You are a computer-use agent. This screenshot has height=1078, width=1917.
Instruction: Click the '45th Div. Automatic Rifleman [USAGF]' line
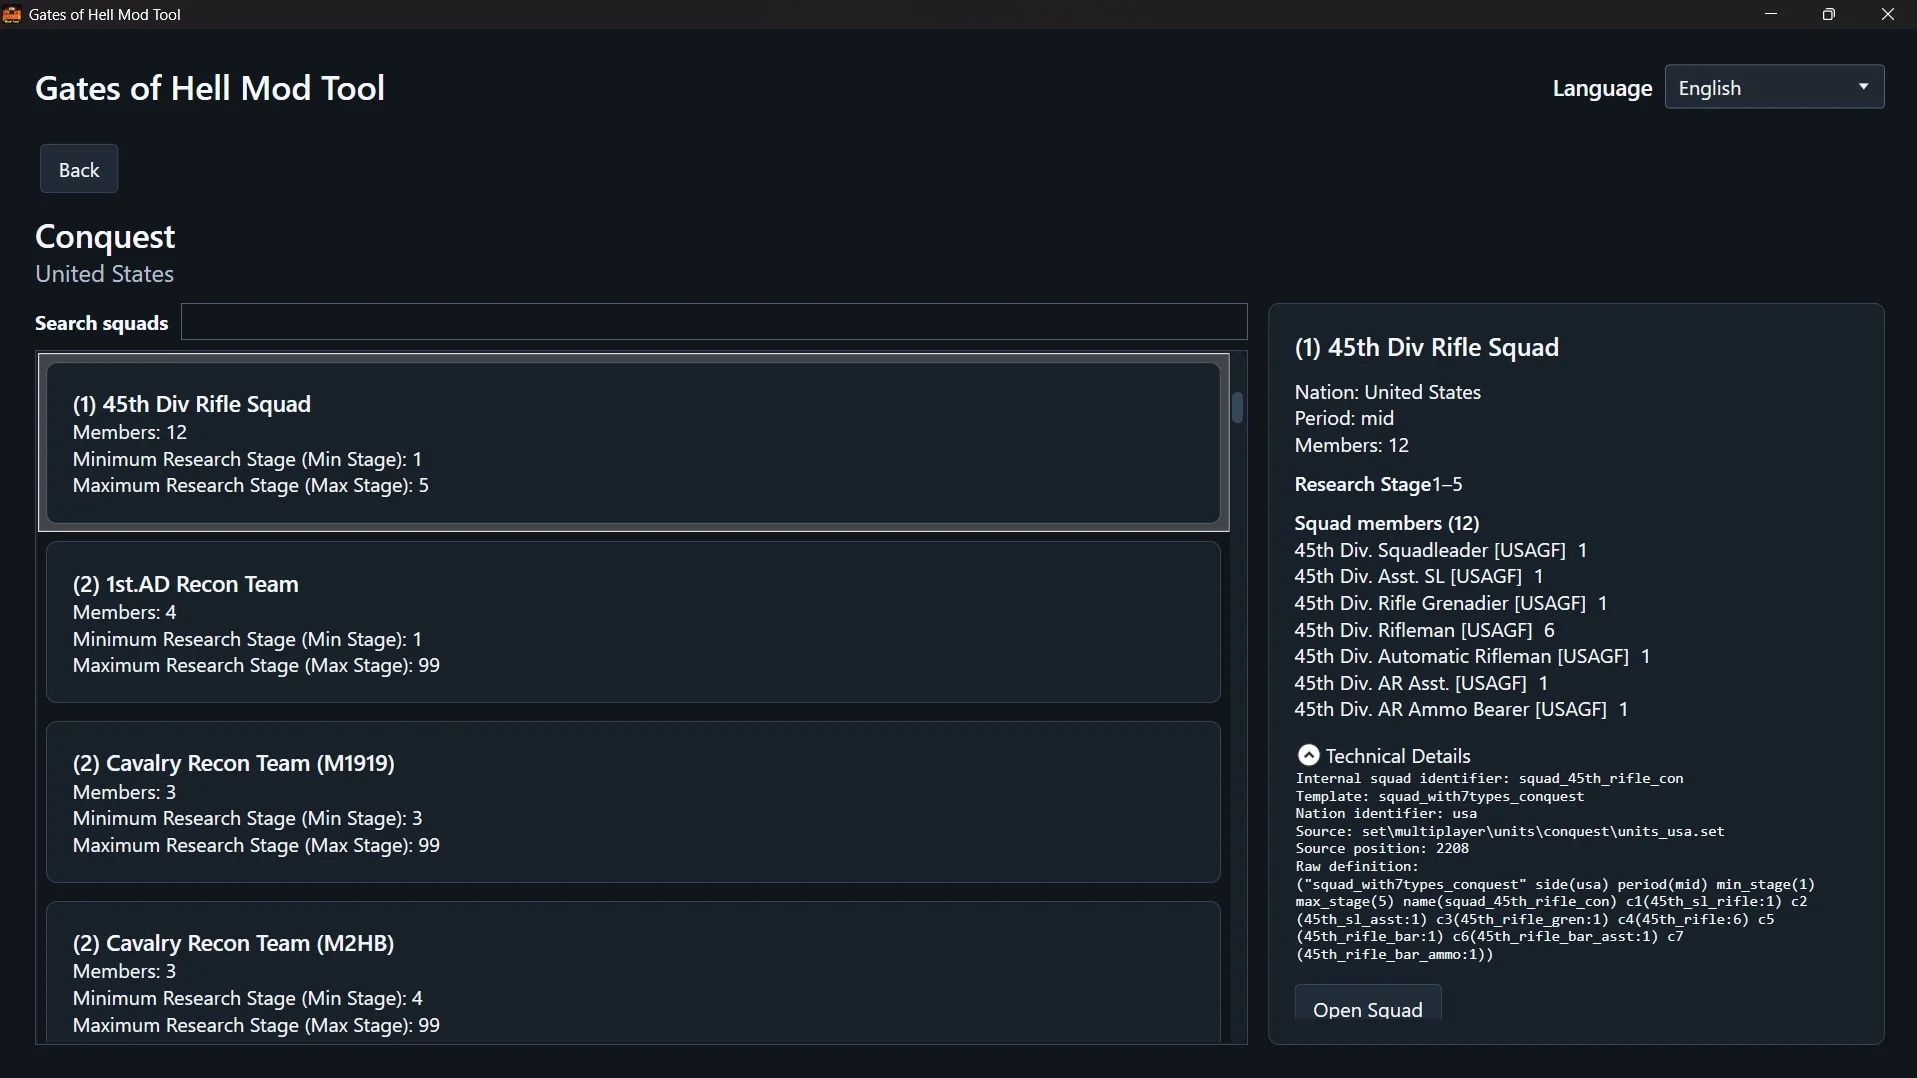click(1472, 656)
